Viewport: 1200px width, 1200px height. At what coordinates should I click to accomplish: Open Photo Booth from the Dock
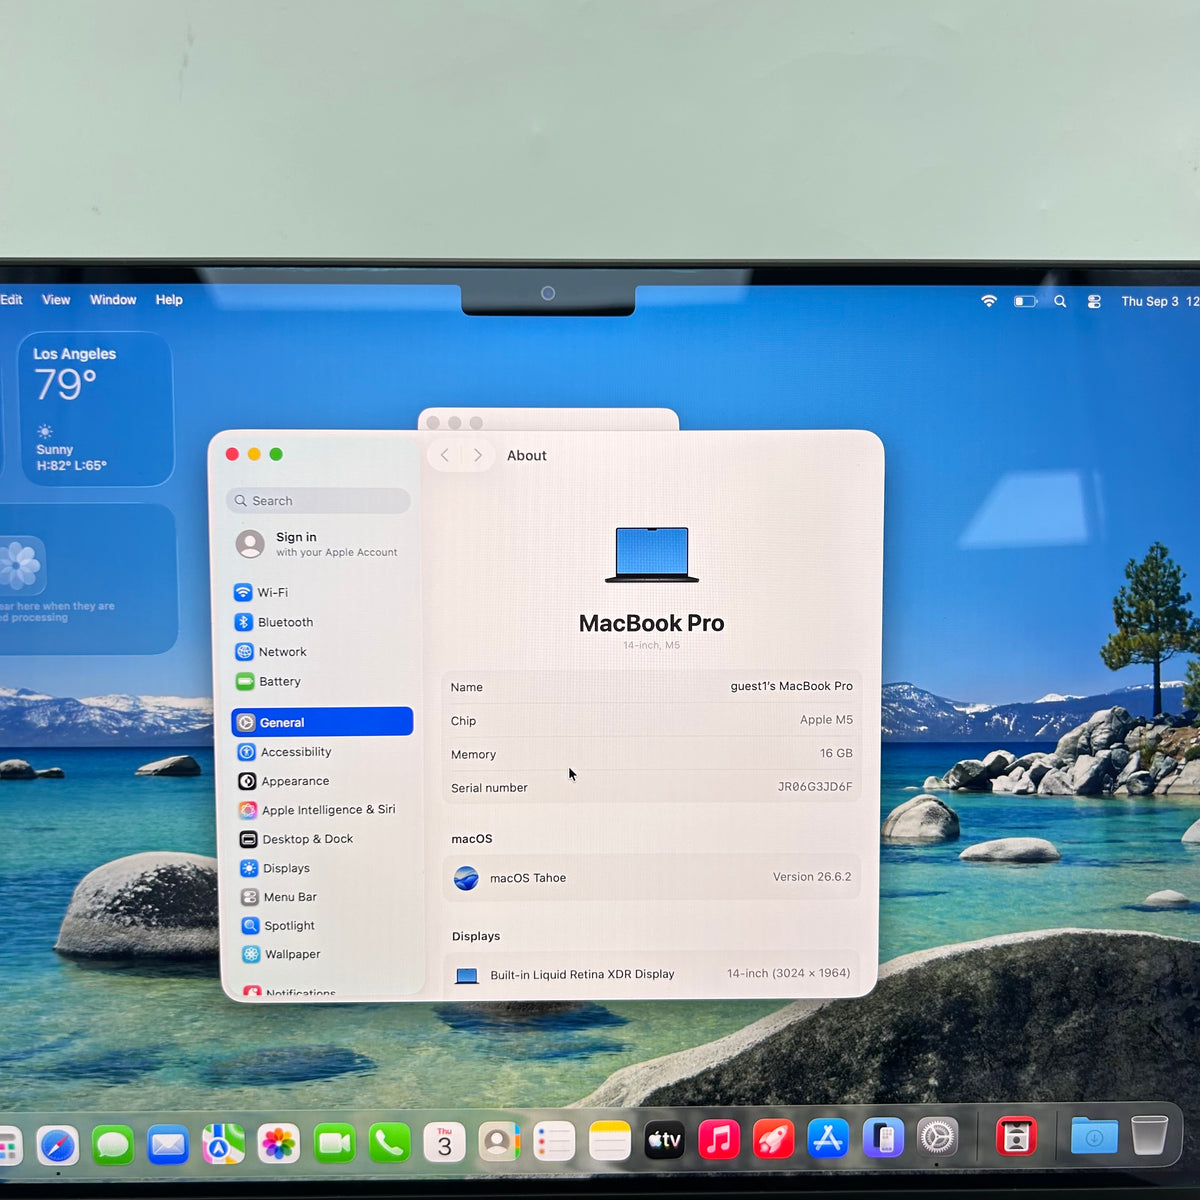click(x=1016, y=1136)
